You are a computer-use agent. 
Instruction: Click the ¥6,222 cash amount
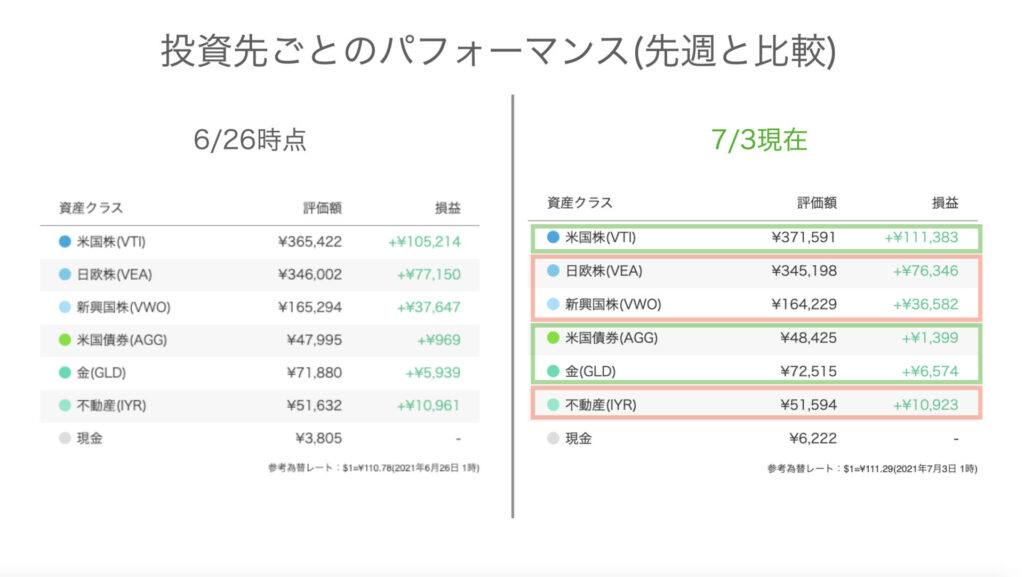816,438
